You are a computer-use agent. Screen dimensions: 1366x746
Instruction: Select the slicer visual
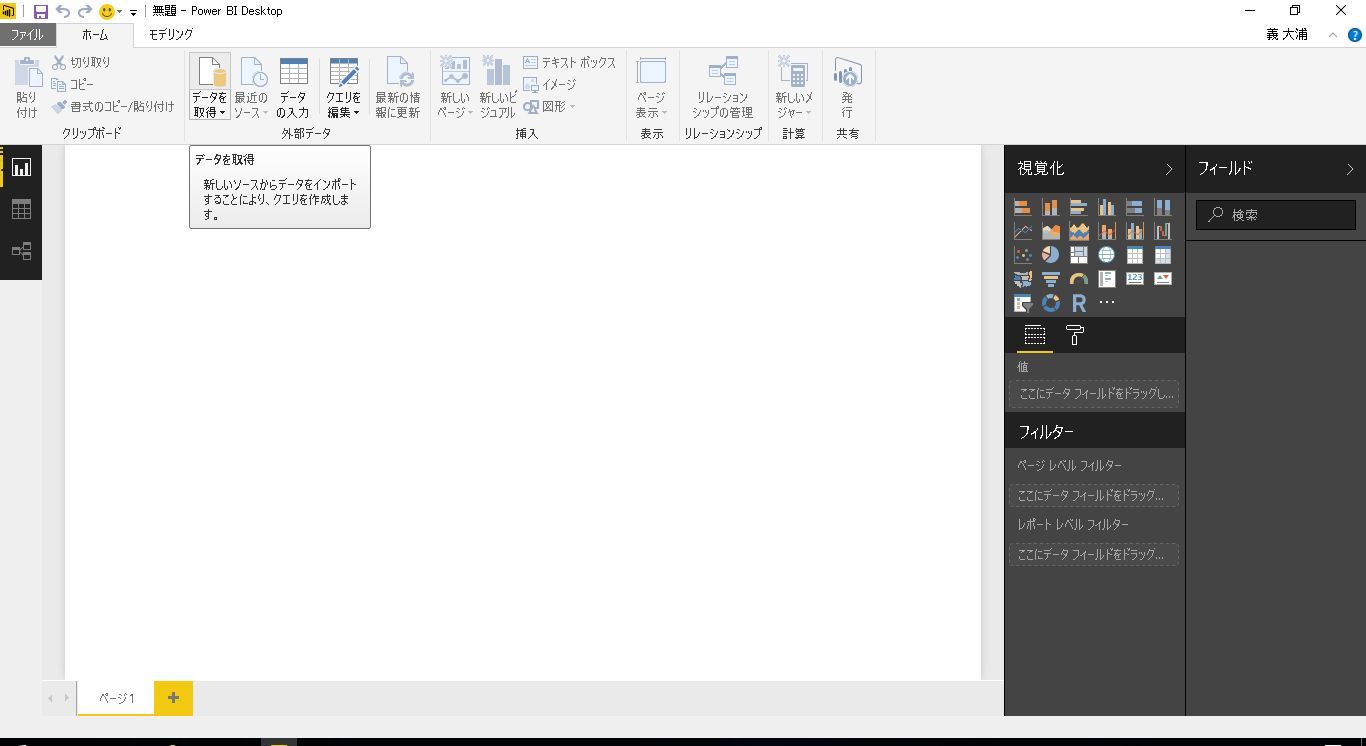click(1022, 303)
